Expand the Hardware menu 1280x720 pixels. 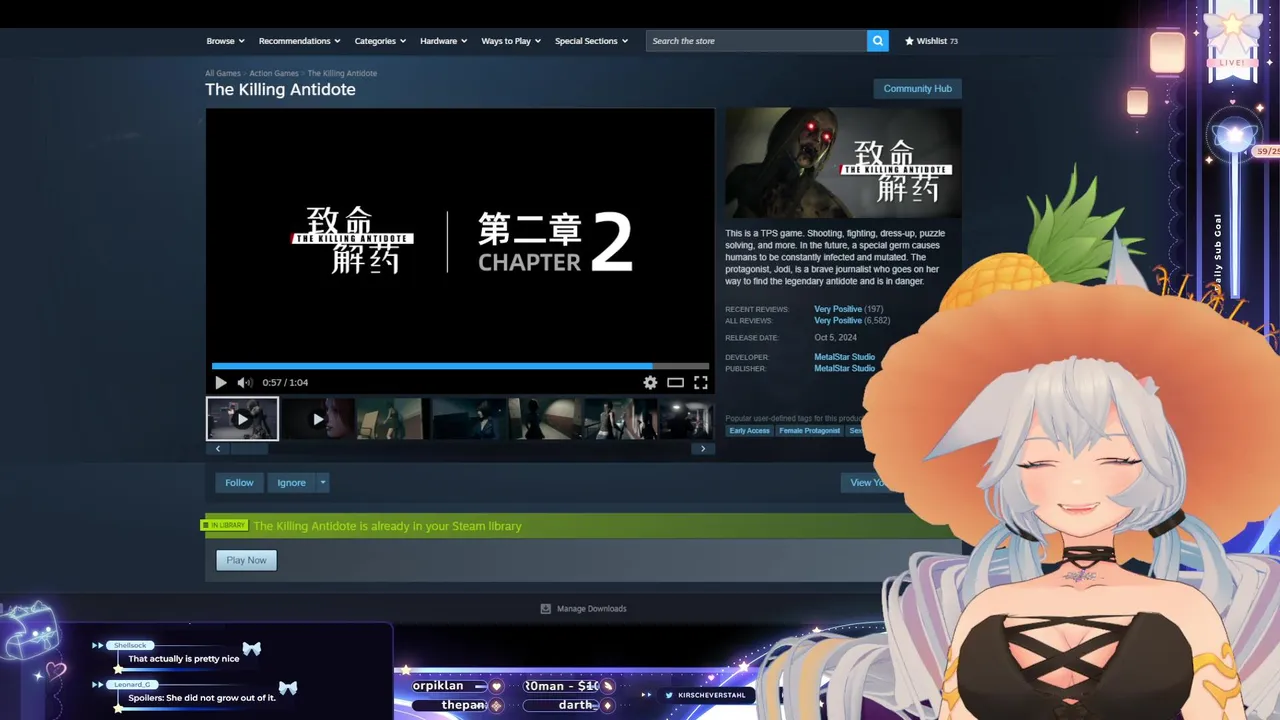coord(444,41)
